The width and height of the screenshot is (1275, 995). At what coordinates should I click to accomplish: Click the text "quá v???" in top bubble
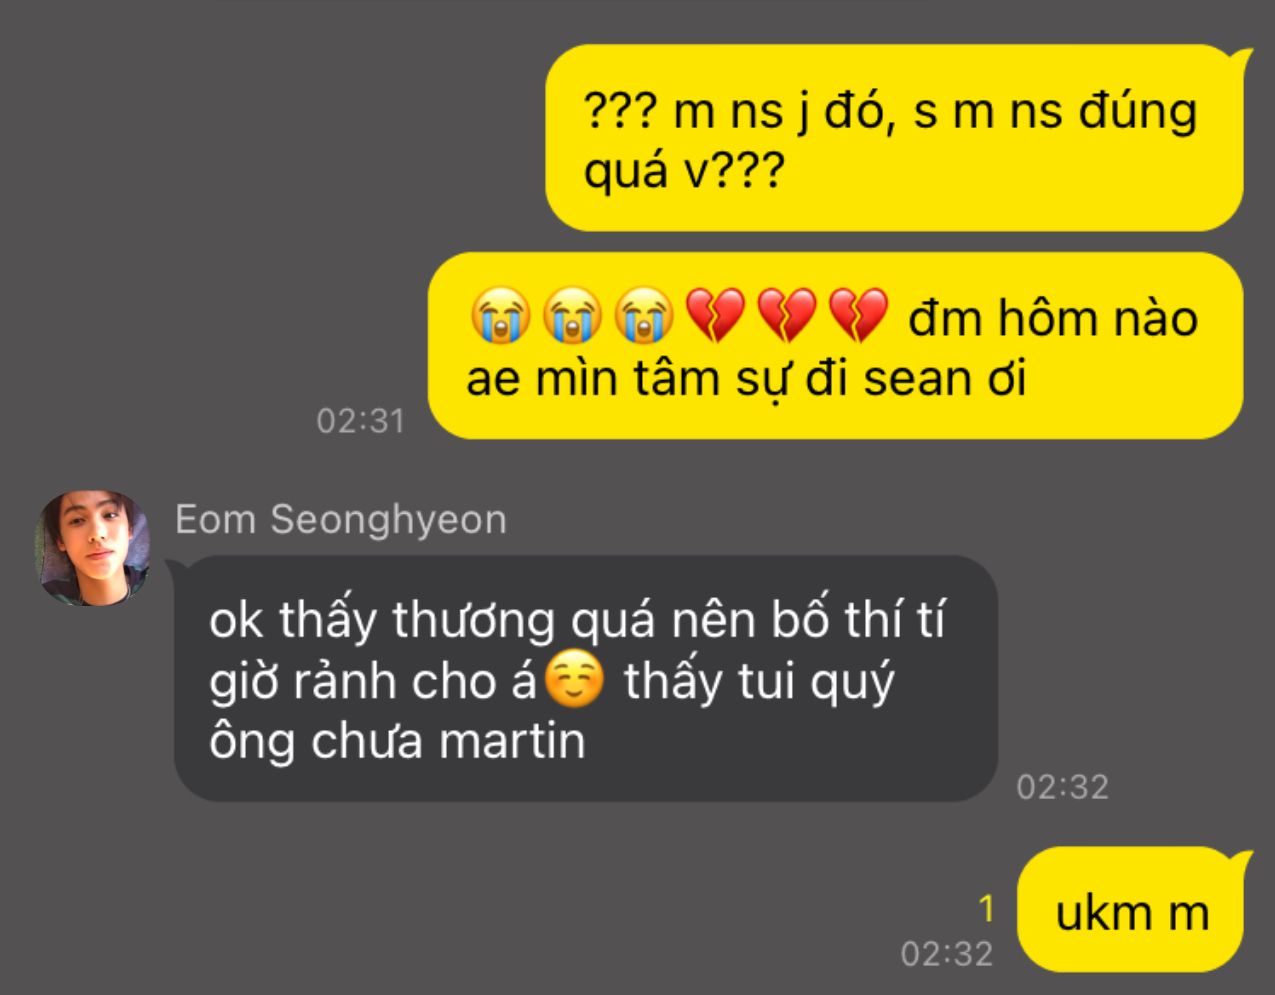pyautogui.click(x=682, y=172)
